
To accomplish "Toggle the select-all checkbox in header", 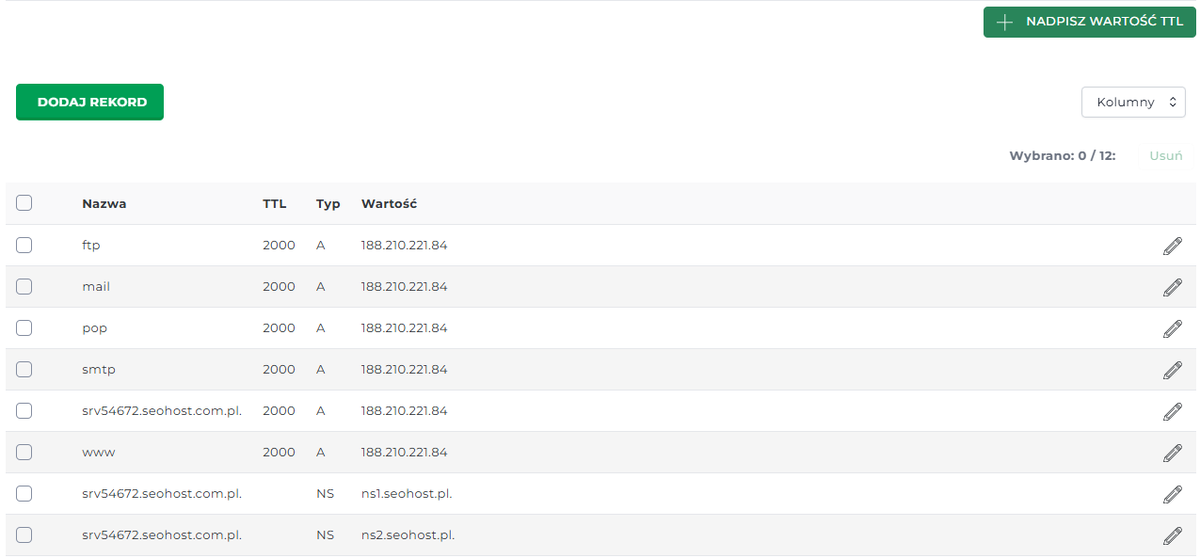I will (24, 203).
